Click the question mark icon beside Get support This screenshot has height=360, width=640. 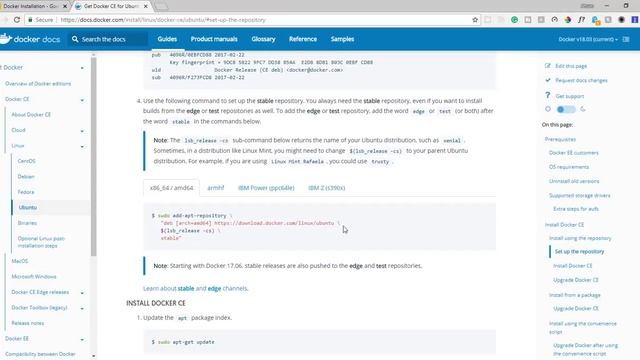(x=548, y=95)
